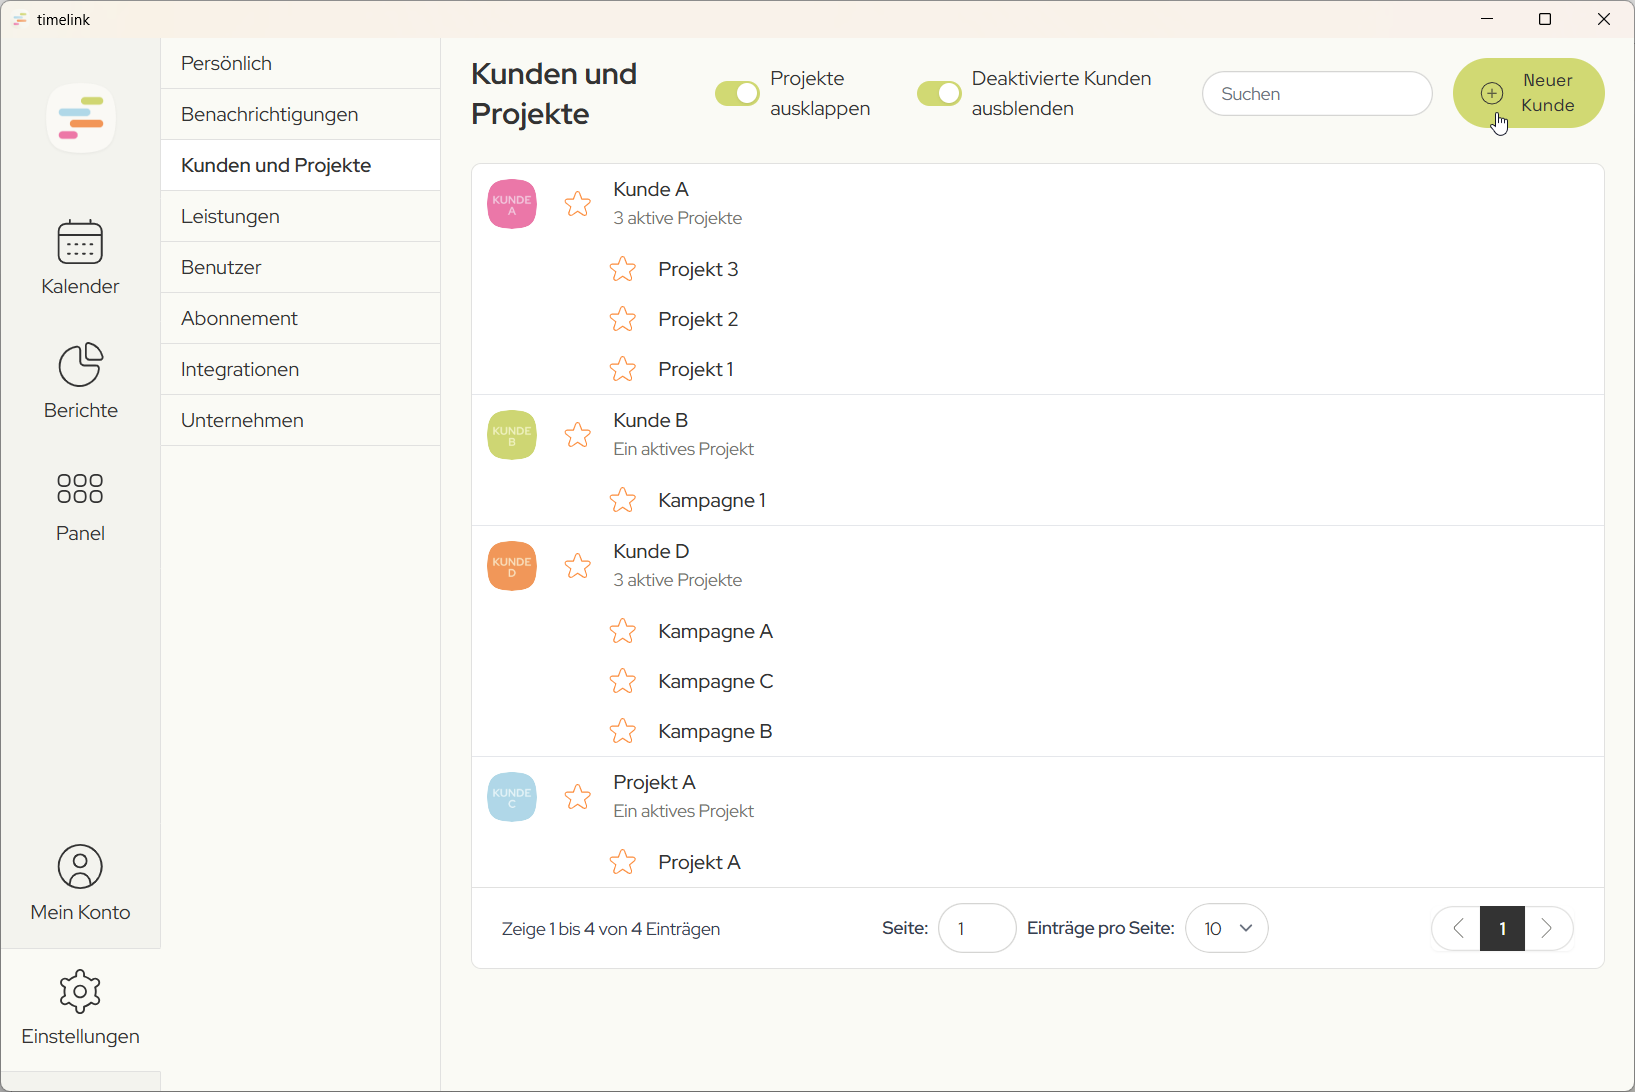This screenshot has width=1635, height=1092.
Task: Open the Kalender view
Action: [80, 258]
